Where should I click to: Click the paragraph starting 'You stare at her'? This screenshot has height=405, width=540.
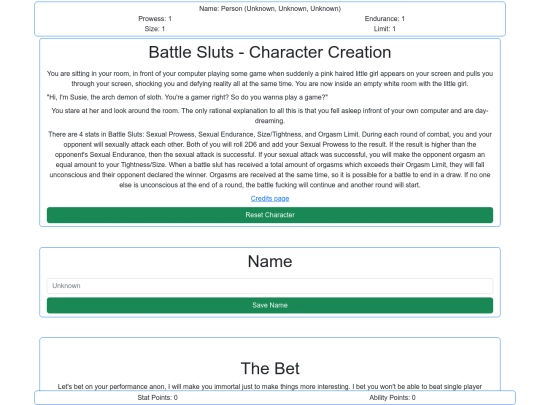(x=270, y=116)
